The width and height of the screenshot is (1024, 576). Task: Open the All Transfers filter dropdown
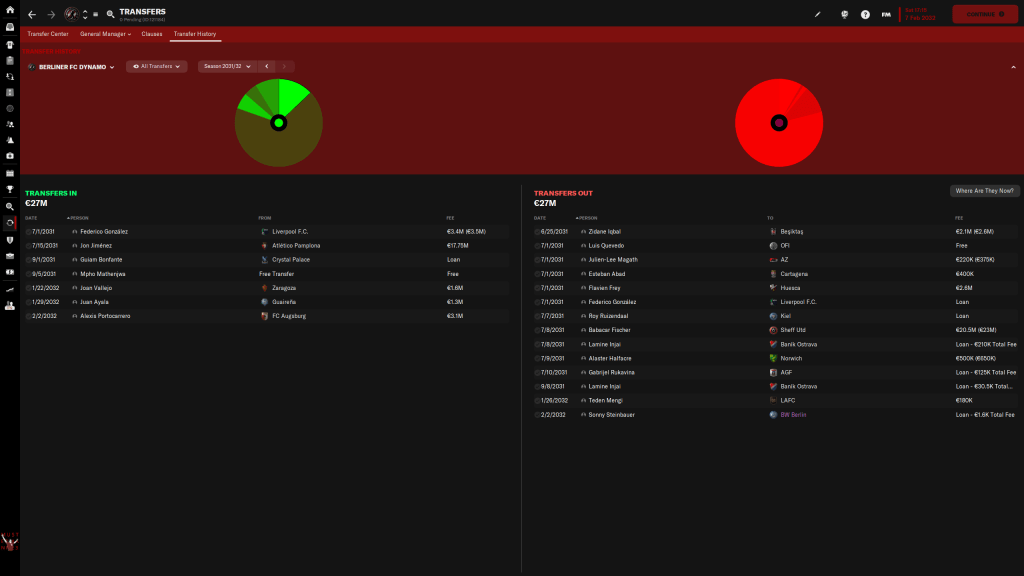(x=156, y=67)
